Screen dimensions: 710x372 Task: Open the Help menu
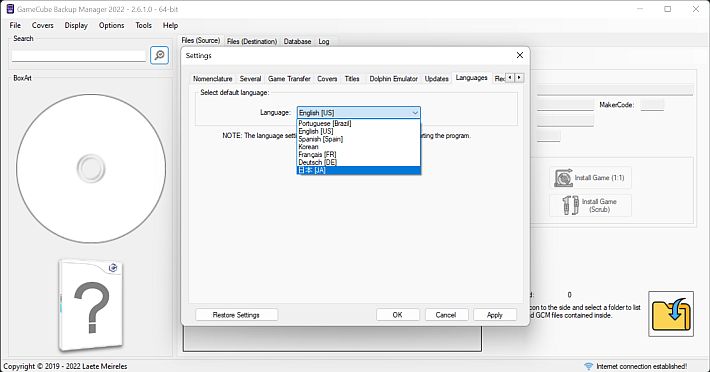[x=170, y=25]
